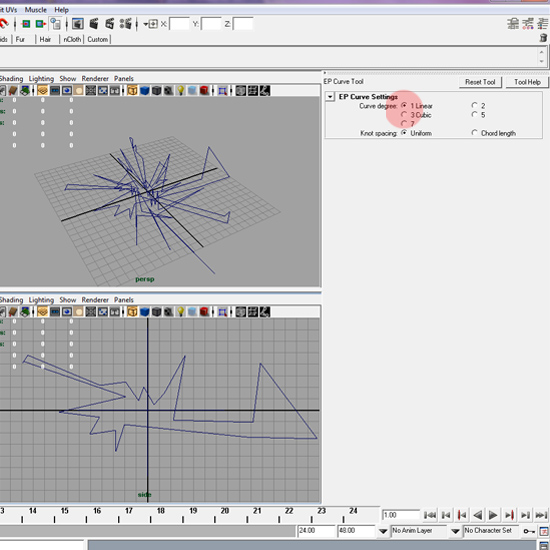The width and height of the screenshot is (550, 550).
Task: Open Panels menu in side panel
Action: coord(124,300)
